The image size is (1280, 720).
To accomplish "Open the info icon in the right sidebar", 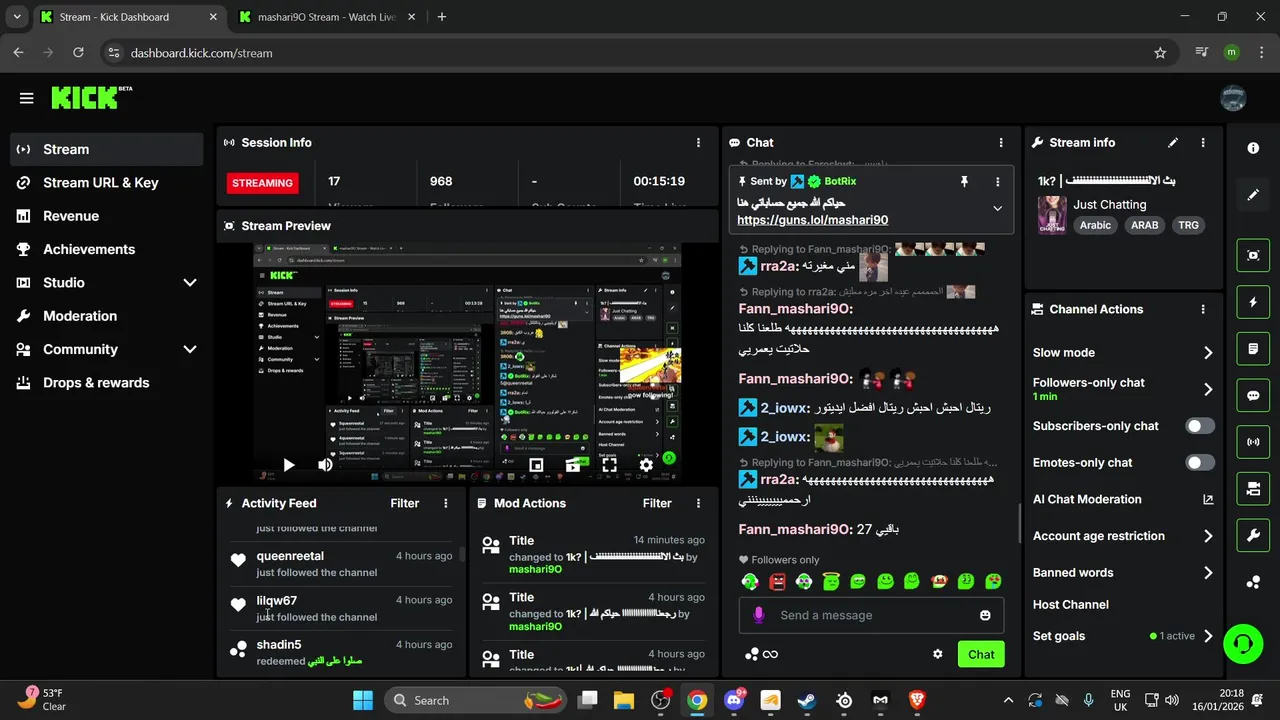I will (1253, 148).
